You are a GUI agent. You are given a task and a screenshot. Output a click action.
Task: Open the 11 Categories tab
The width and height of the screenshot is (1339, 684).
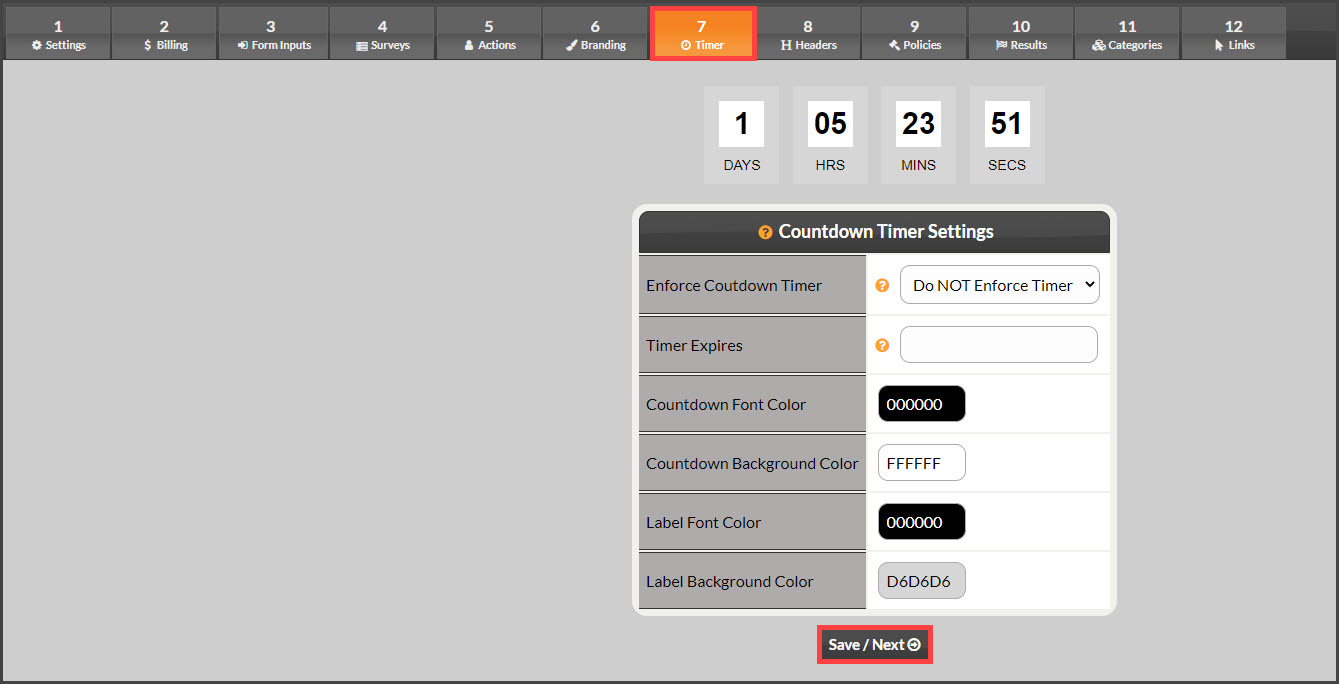coord(1127,33)
